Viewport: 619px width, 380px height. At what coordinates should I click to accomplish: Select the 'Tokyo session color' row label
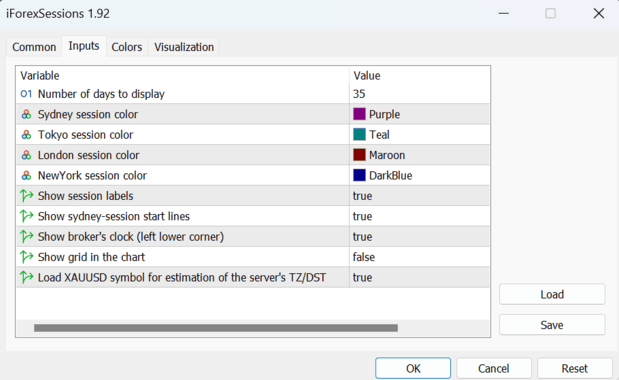click(x=85, y=135)
